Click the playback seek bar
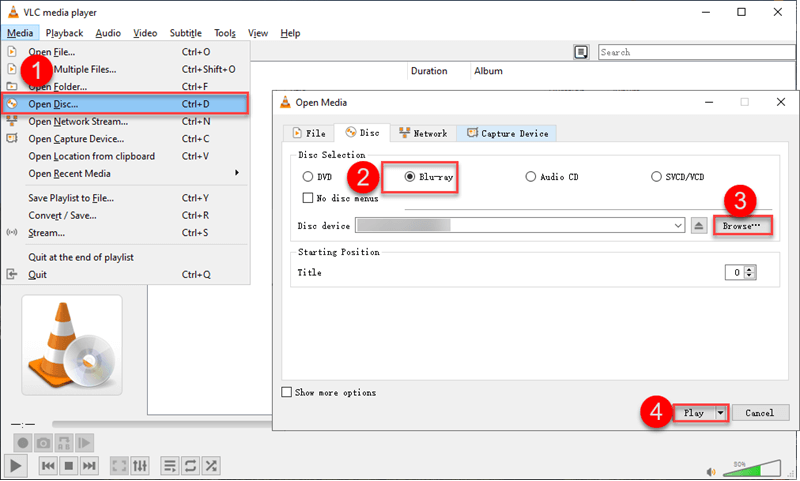This screenshot has height=481, width=800. click(162, 424)
